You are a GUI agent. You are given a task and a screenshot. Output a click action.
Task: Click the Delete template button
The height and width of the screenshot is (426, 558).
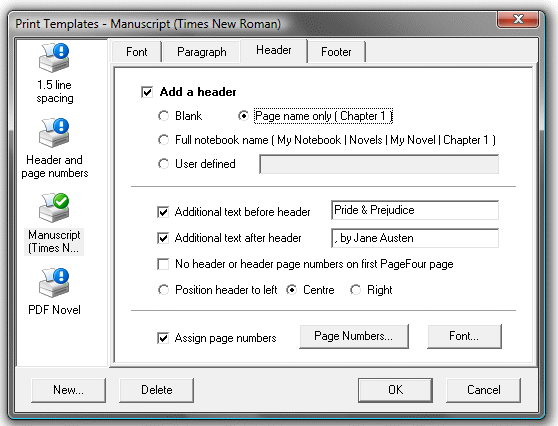point(157,390)
